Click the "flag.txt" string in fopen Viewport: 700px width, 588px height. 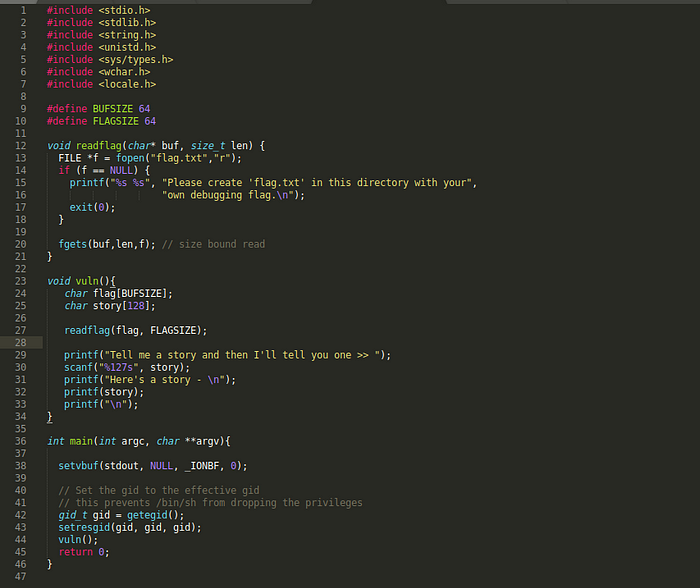[x=179, y=158]
